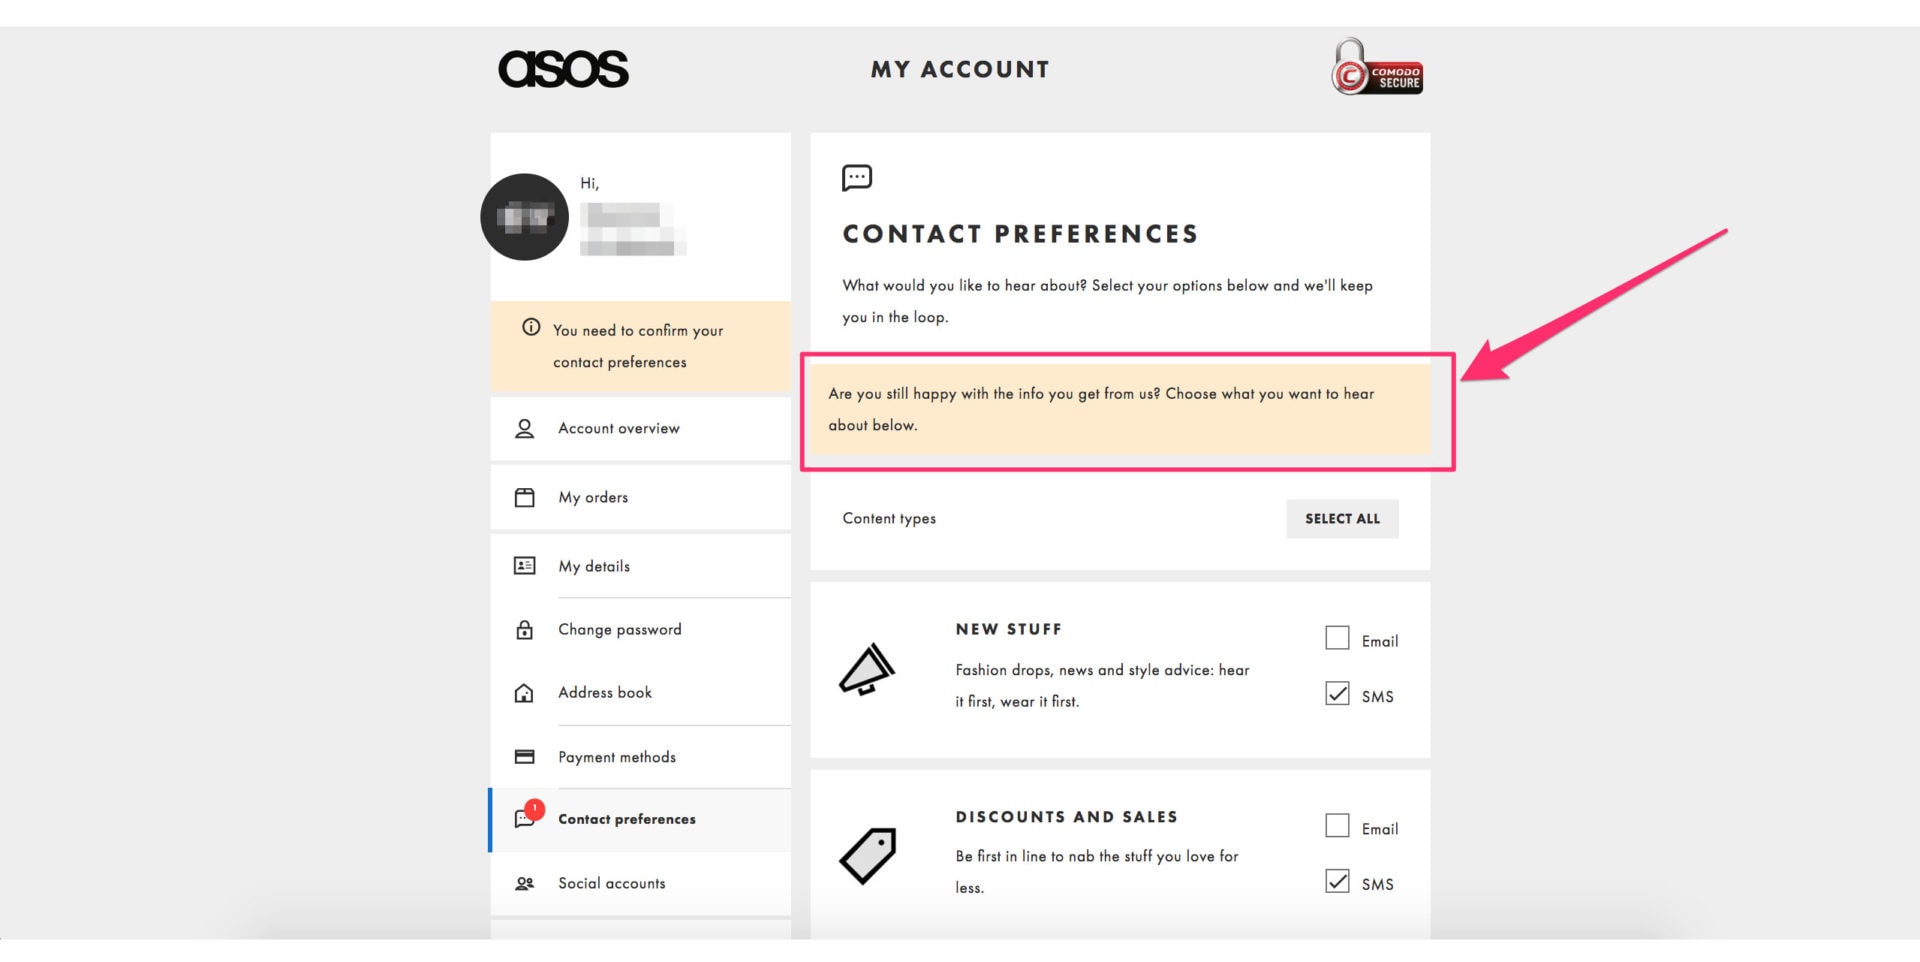The width and height of the screenshot is (1920, 962).
Task: Click the My details ID card icon
Action: tap(523, 565)
